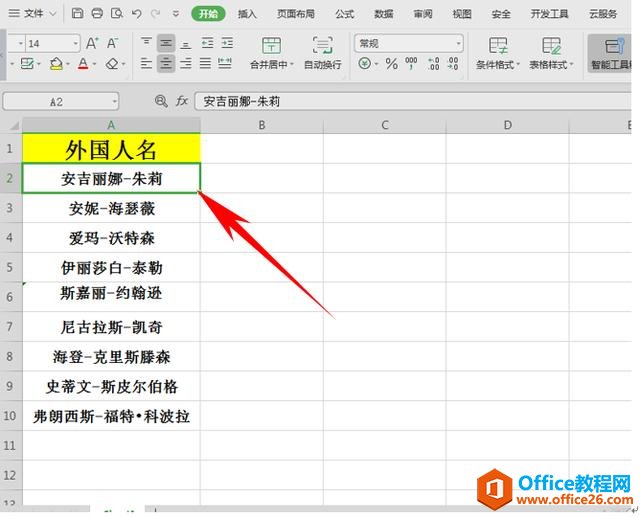Switch to the 审阅 Review tab

(423, 14)
